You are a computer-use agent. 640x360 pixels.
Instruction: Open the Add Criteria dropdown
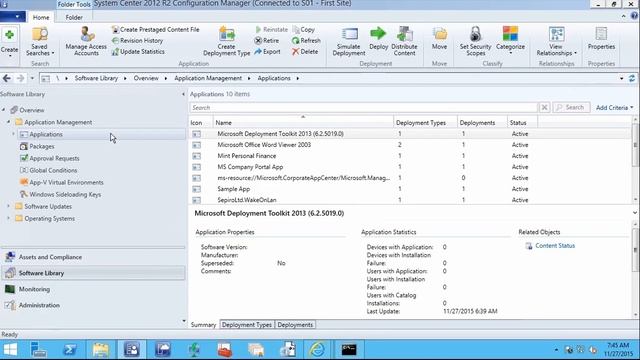614,107
